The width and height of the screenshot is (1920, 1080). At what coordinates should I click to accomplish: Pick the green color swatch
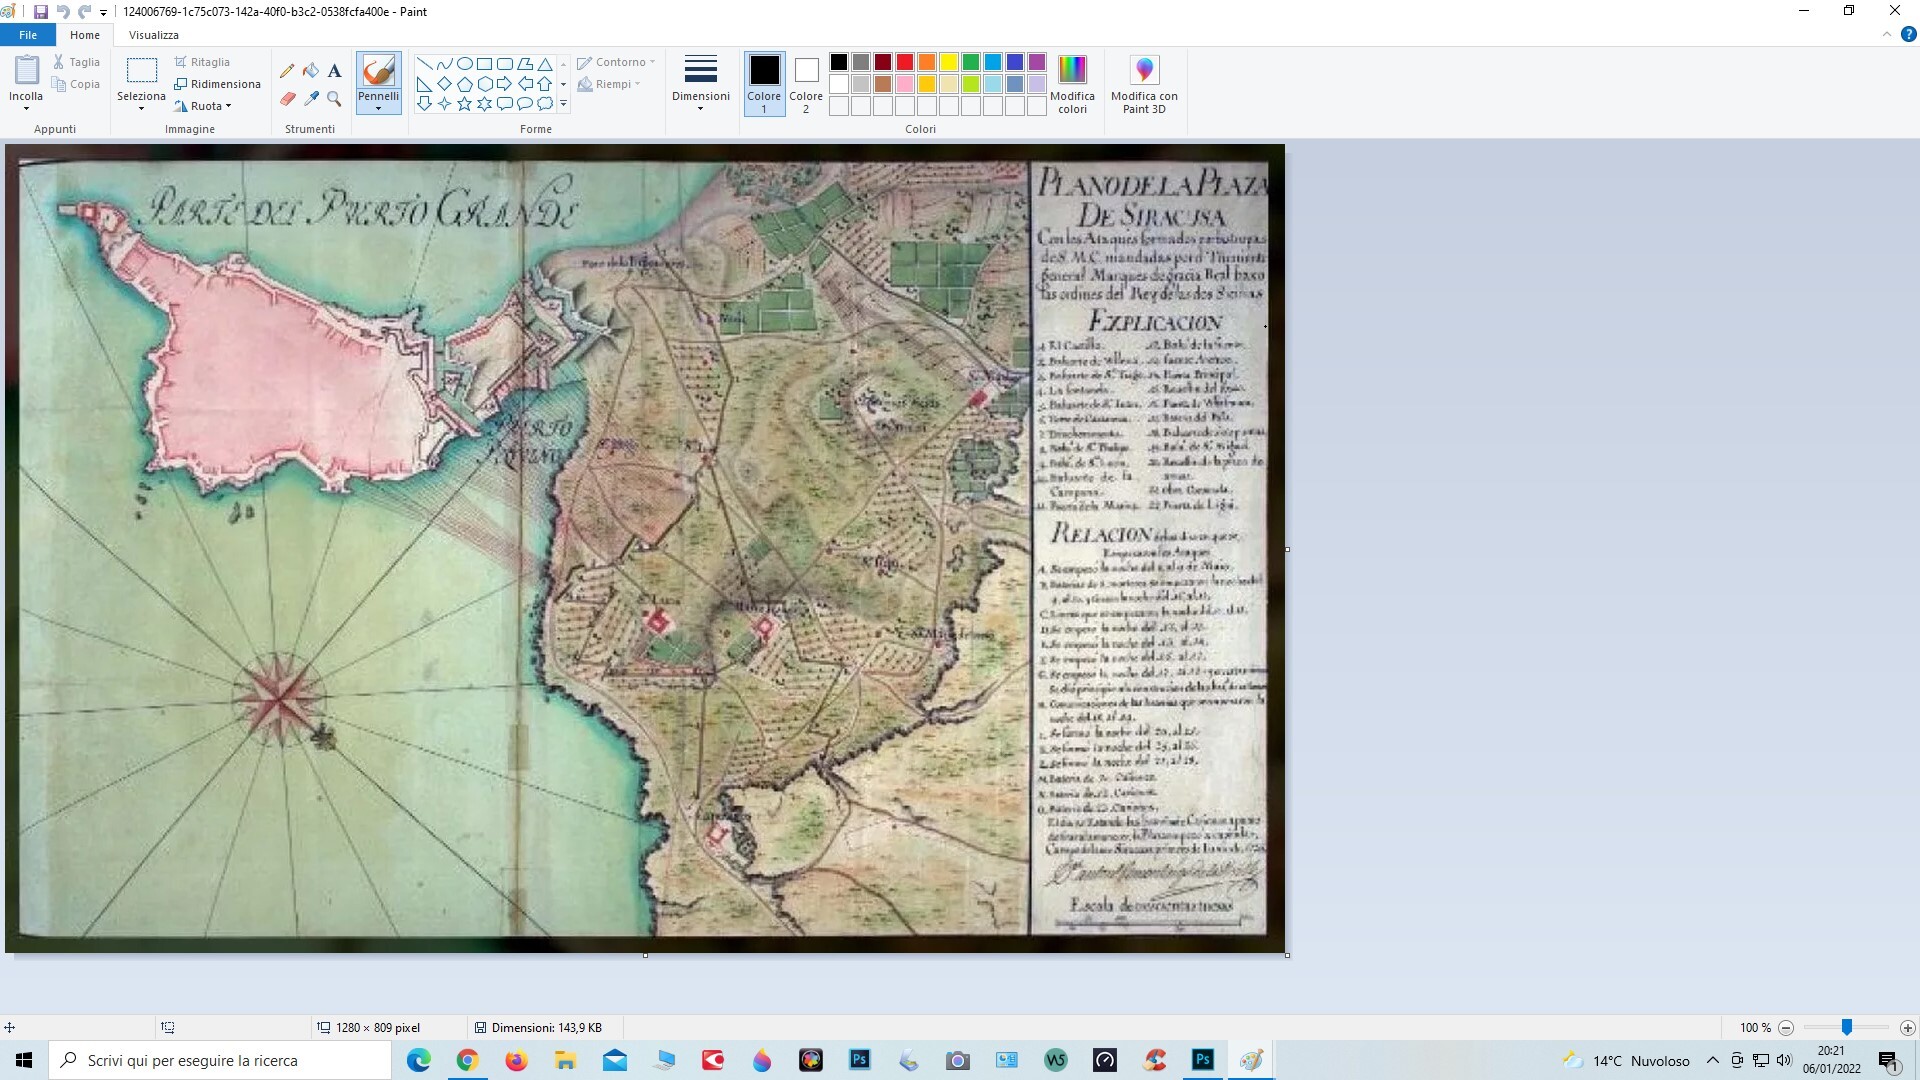pos(971,62)
